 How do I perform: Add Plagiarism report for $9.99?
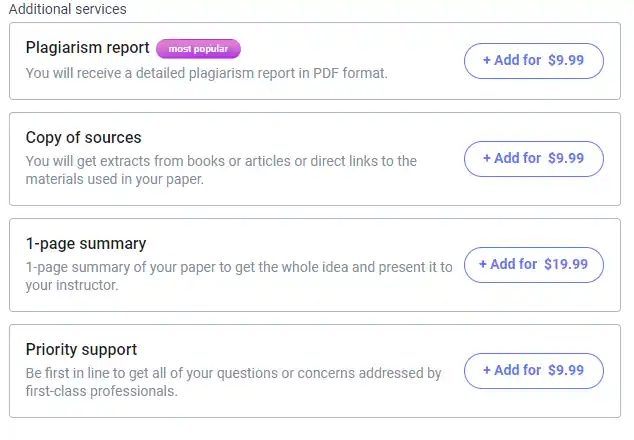click(534, 61)
